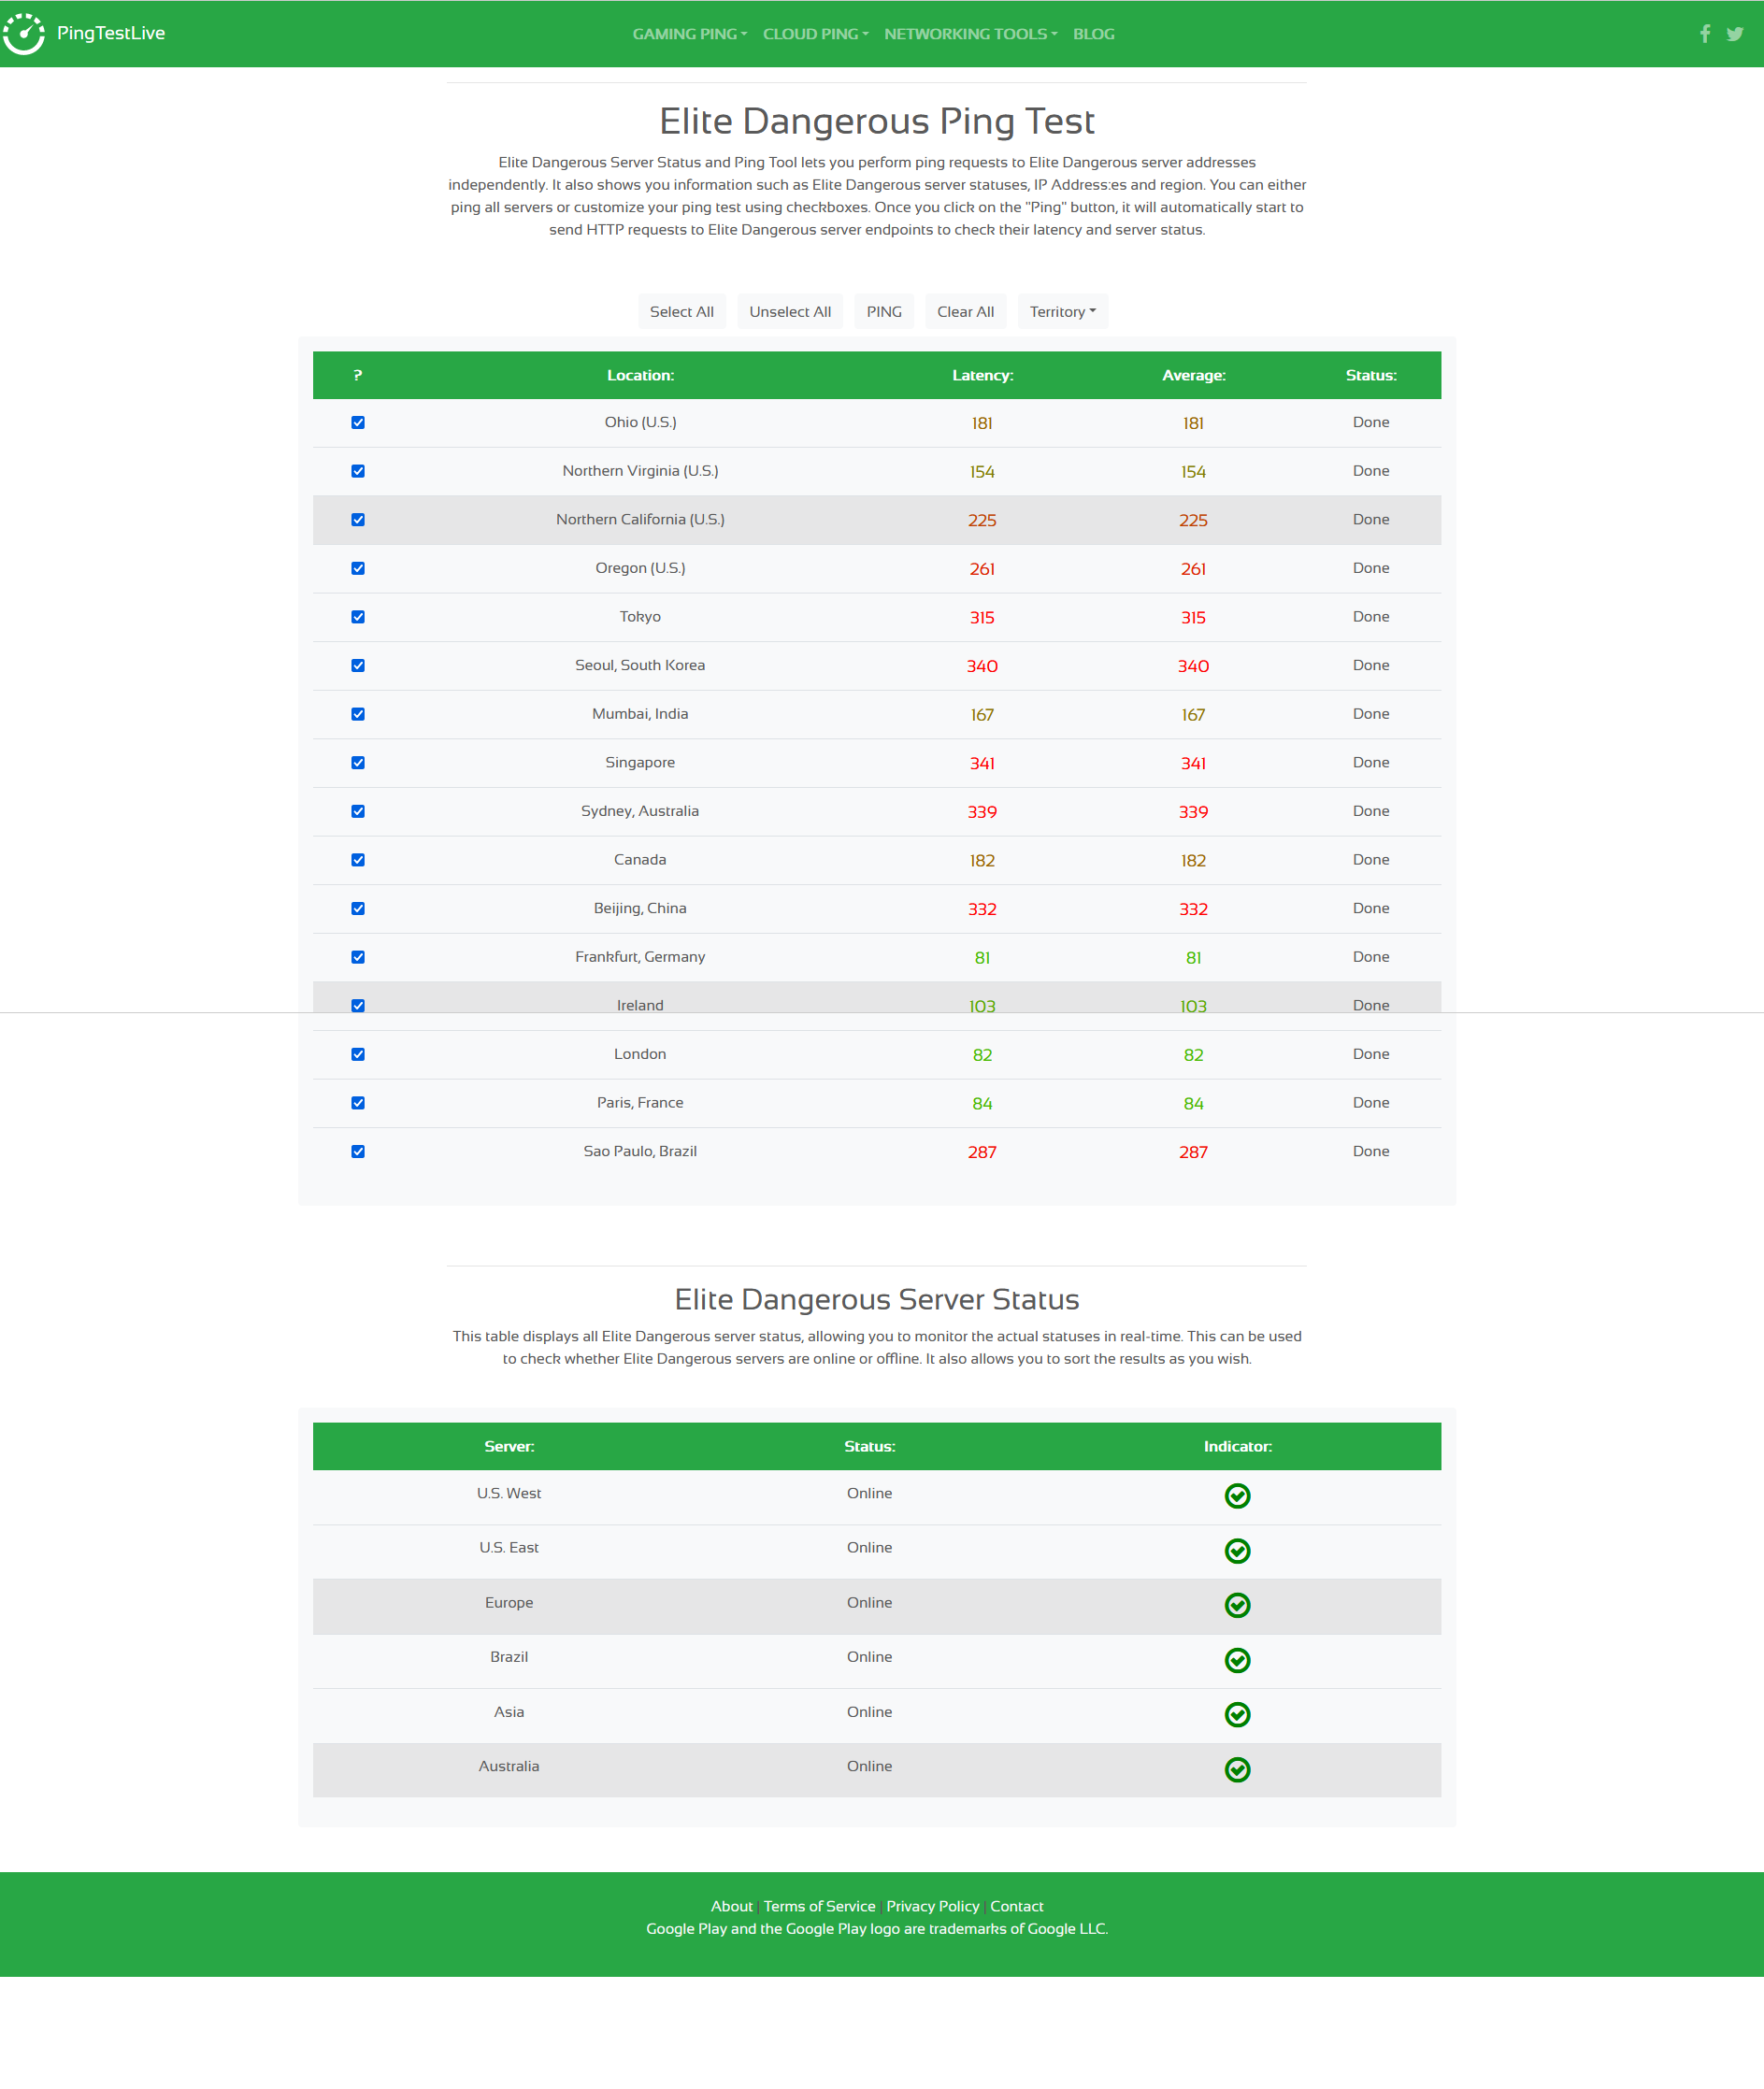
Task: Click the PingTestLive gauge logo icon
Action: 24,34
